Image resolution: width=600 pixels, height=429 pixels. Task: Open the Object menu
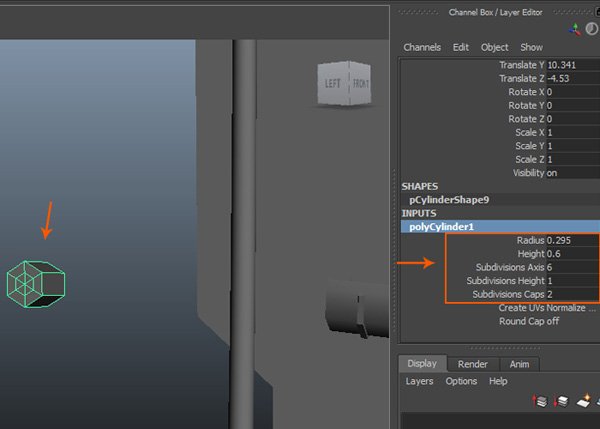point(494,47)
